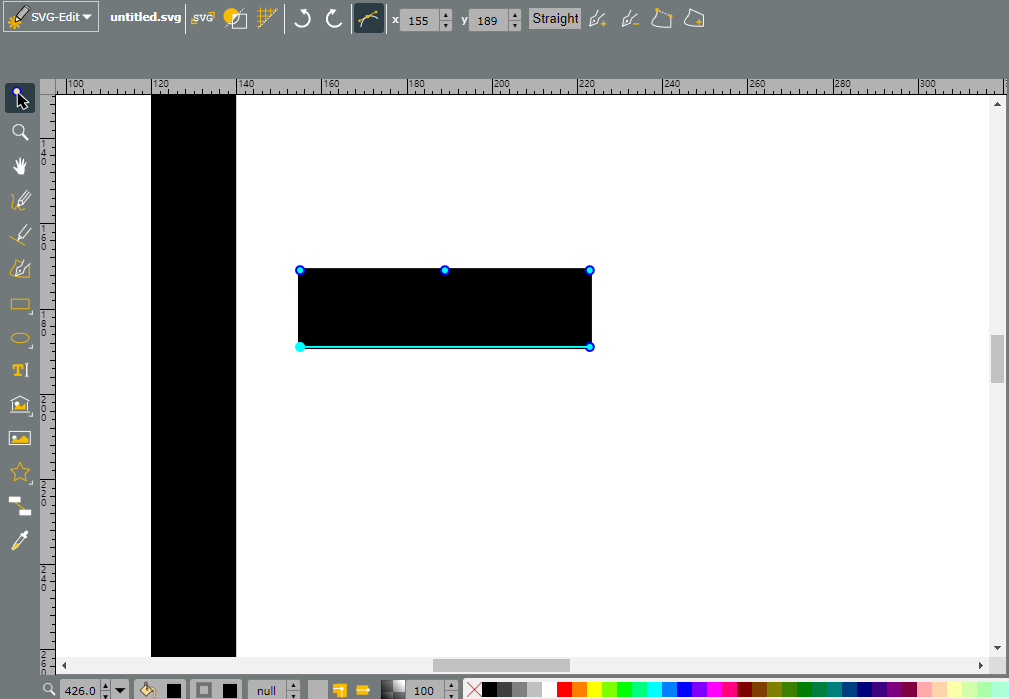Toggle the path node edit mode button
This screenshot has height=699, width=1009.
[369, 18]
